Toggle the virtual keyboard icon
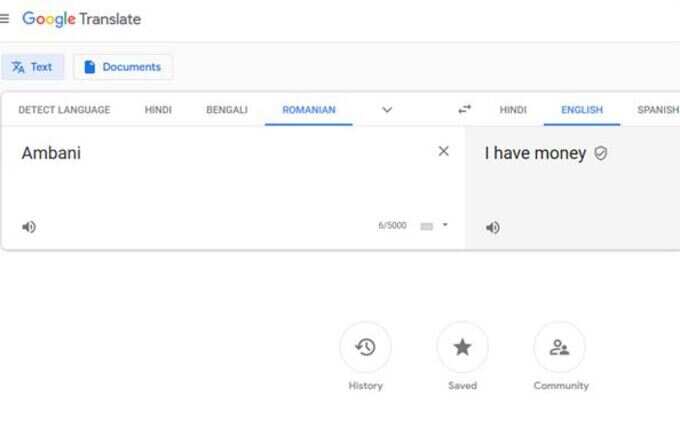 [427, 226]
